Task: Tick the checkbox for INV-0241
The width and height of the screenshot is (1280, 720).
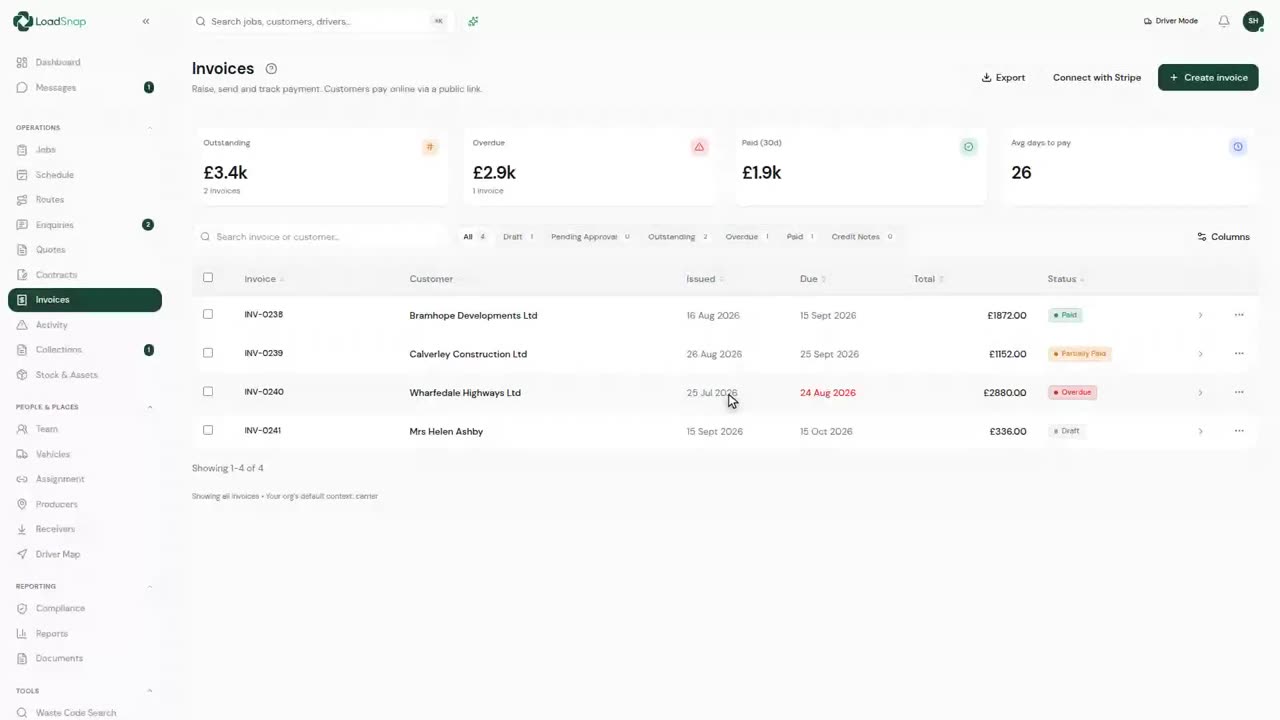Action: point(208,430)
